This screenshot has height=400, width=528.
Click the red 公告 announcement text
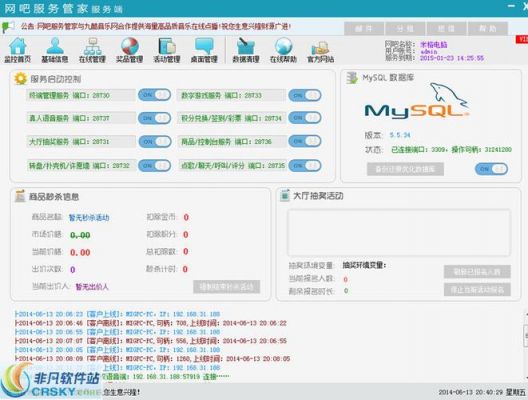[x=156, y=26]
